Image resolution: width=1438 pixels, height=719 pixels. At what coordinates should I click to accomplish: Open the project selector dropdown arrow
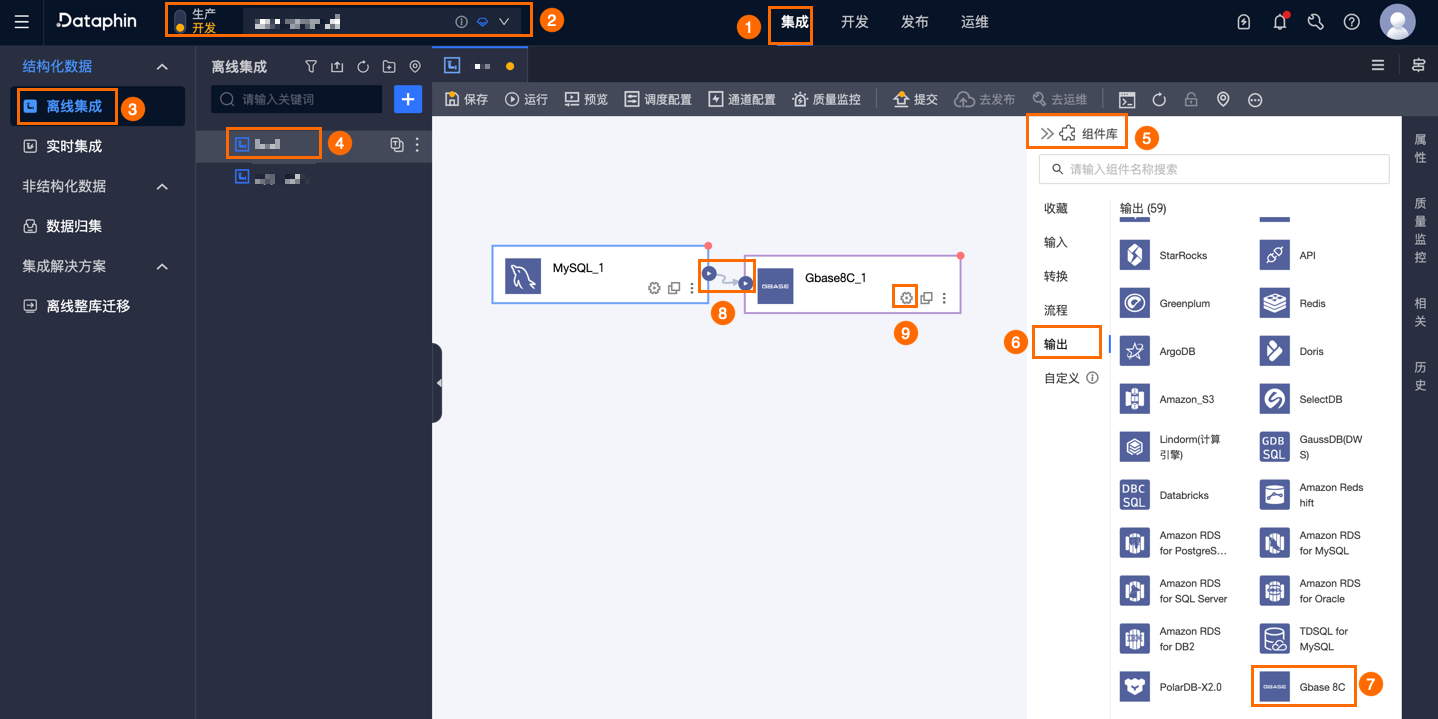click(x=504, y=21)
